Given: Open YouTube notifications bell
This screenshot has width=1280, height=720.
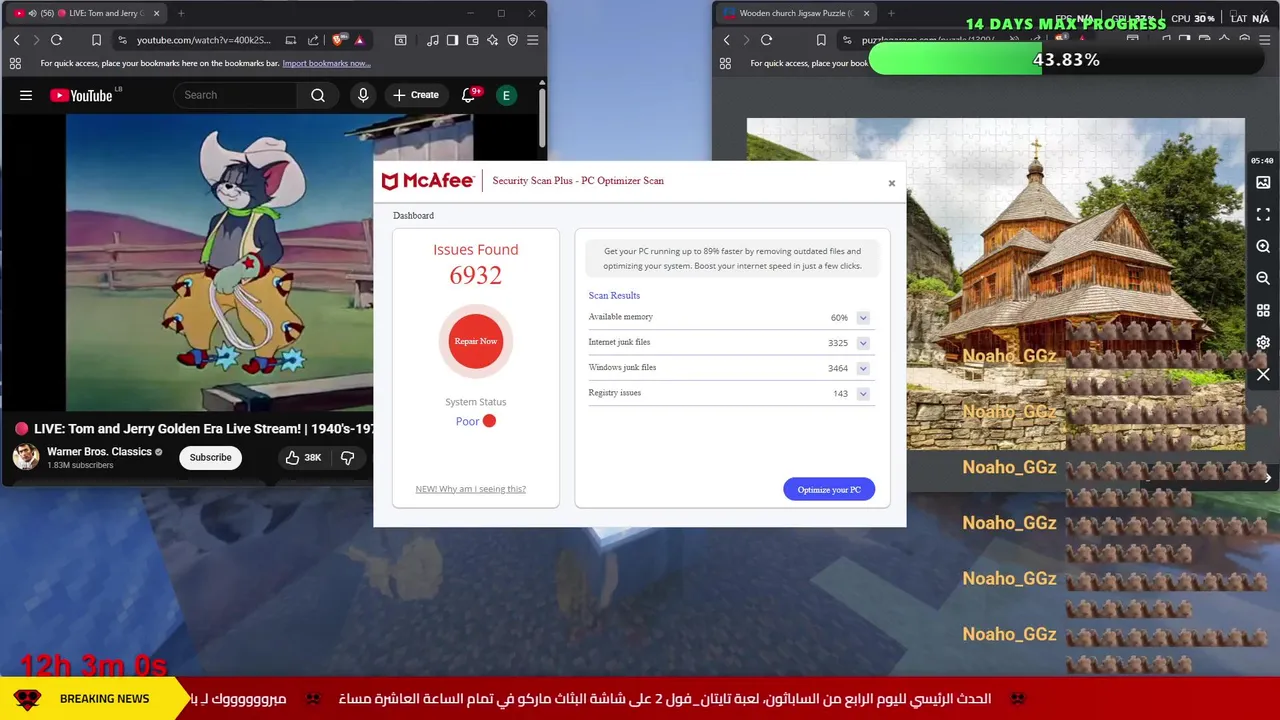Looking at the screenshot, I should (x=468, y=95).
